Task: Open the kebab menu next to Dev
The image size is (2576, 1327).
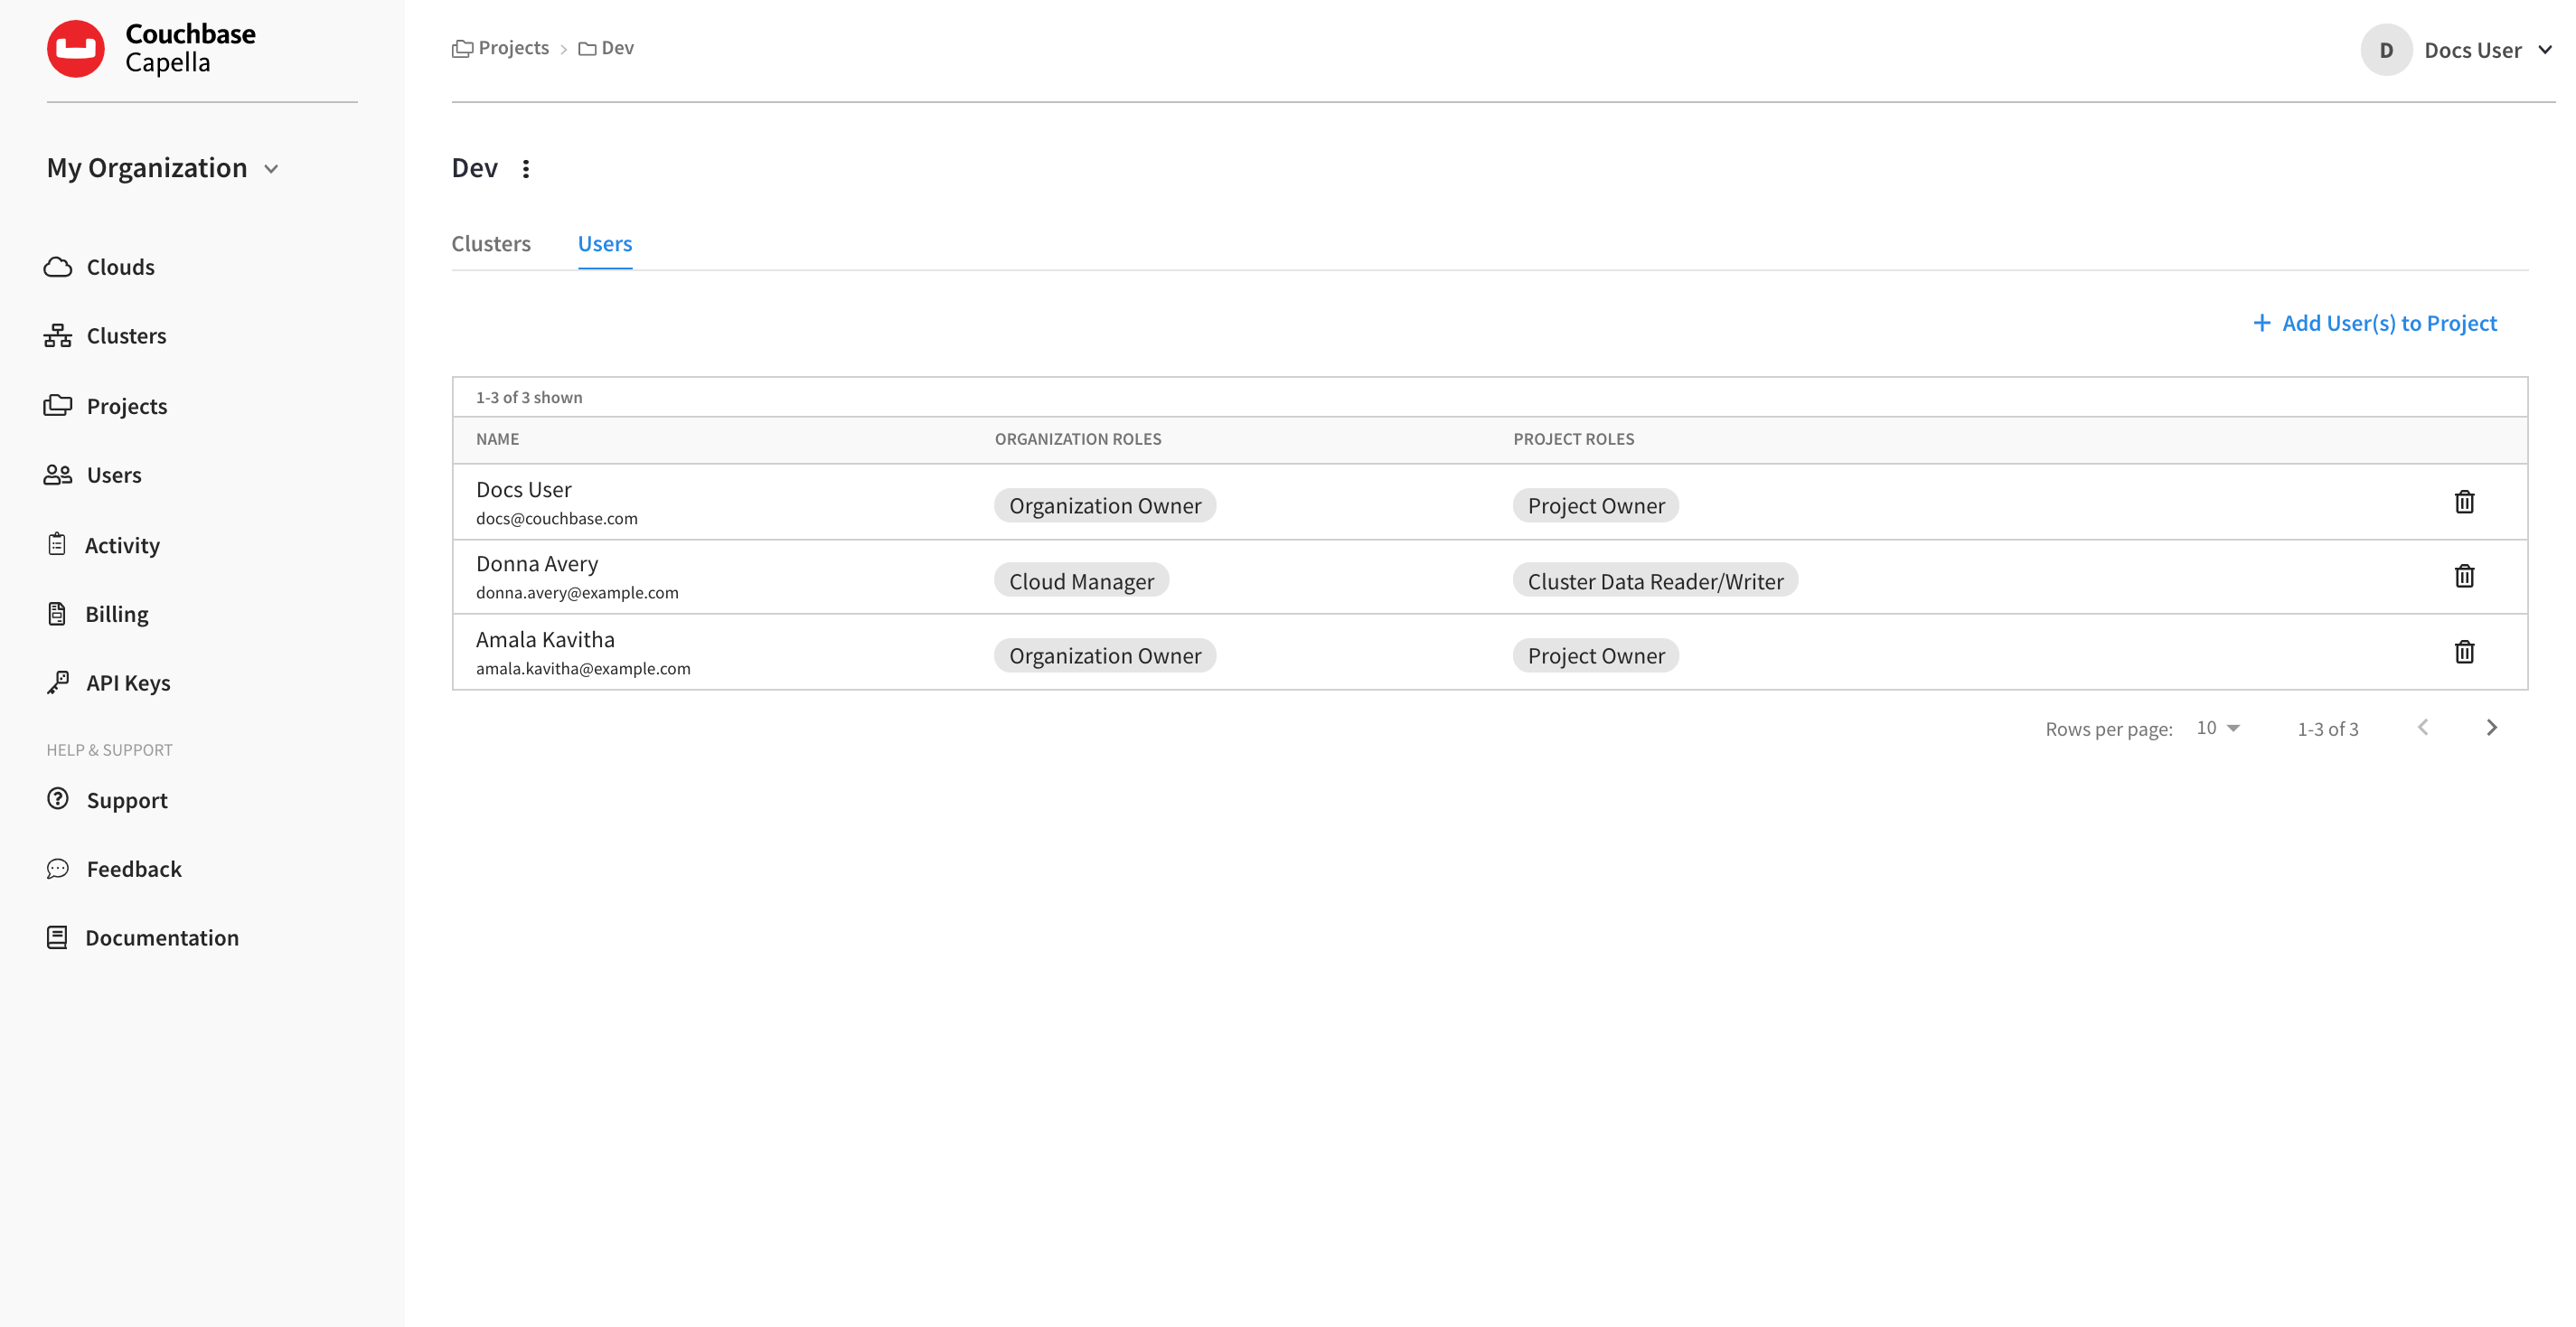Action: pyautogui.click(x=526, y=167)
